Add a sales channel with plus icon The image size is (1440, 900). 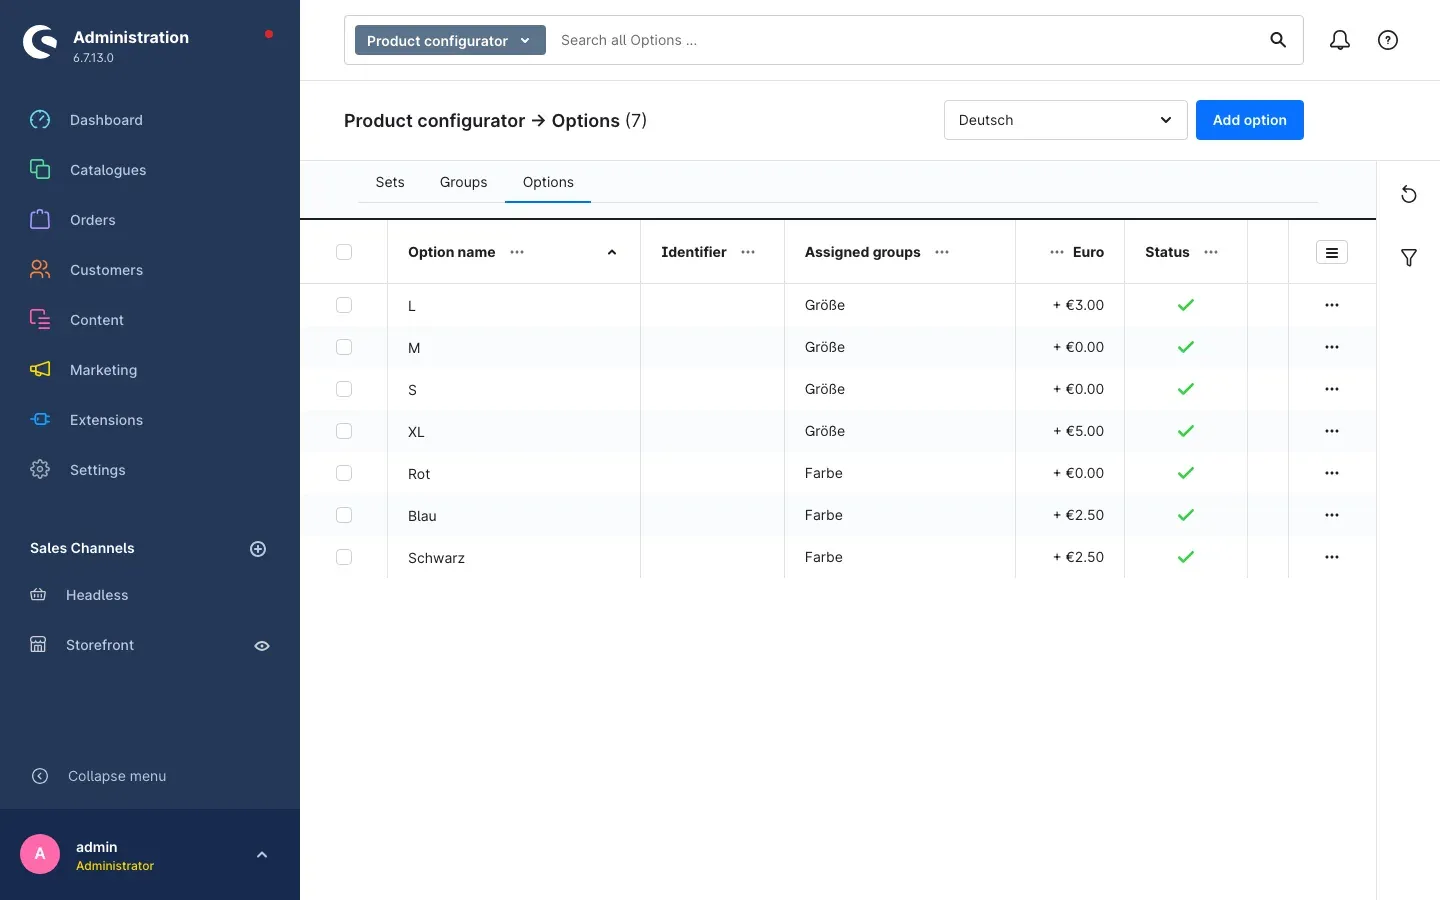(258, 549)
